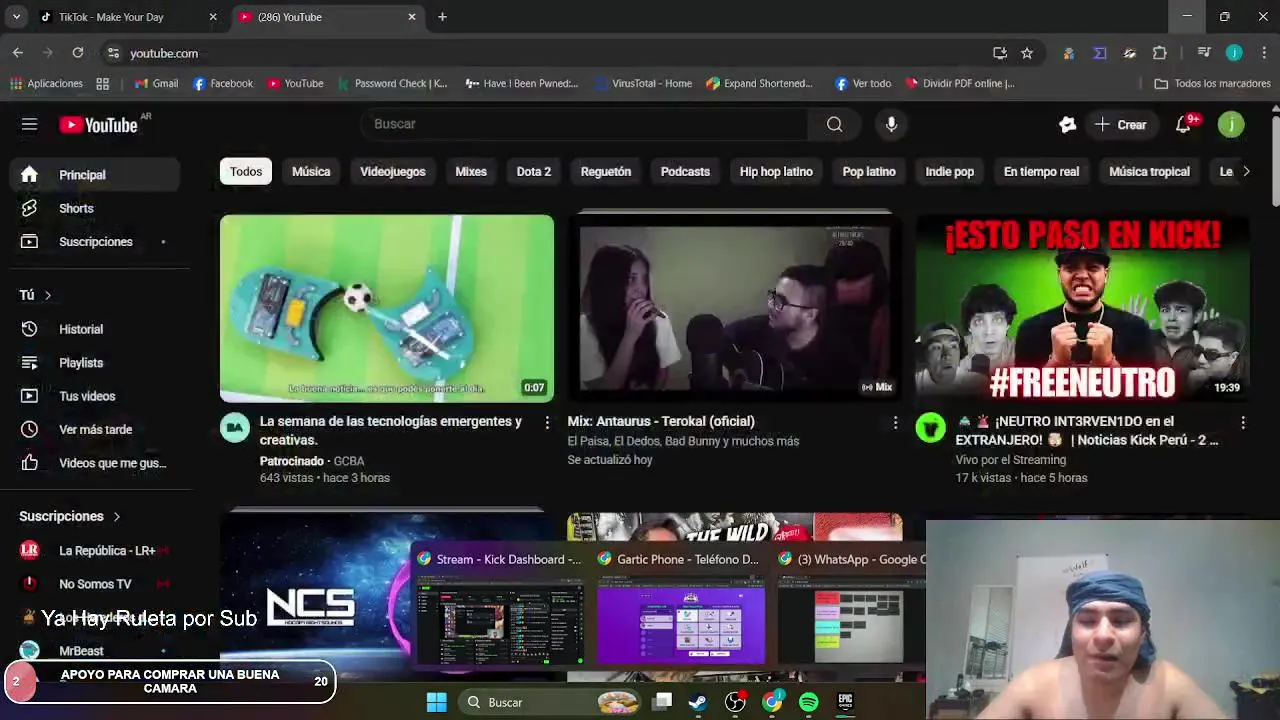Open Epic Games Launcher from taskbar

pyautogui.click(x=845, y=702)
